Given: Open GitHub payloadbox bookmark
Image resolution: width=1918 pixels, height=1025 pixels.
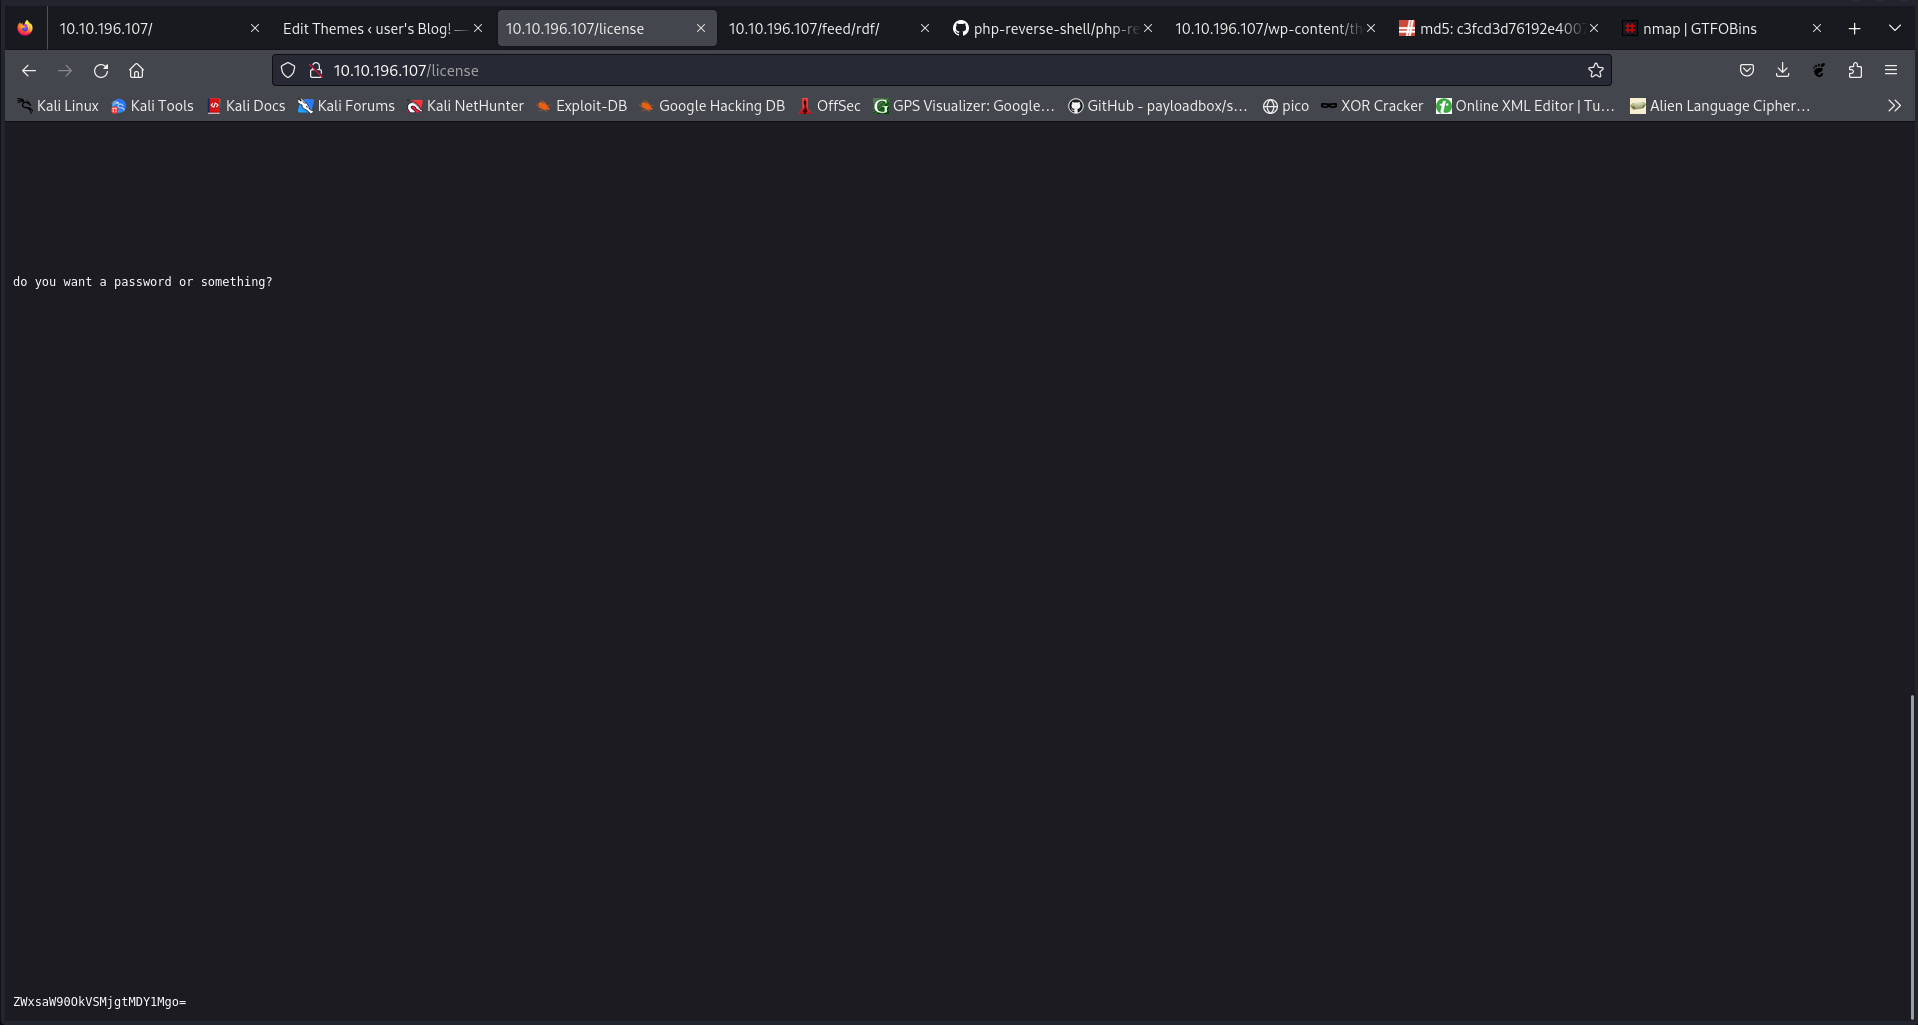Looking at the screenshot, I should tap(1158, 105).
